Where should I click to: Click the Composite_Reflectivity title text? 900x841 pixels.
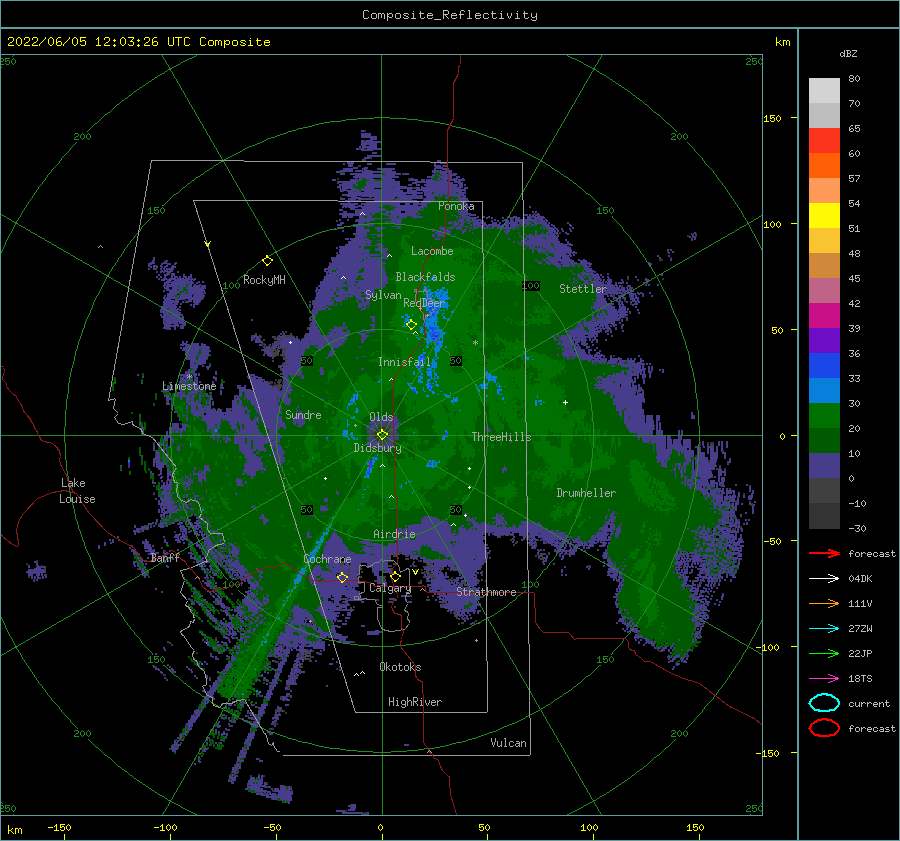tap(449, 15)
